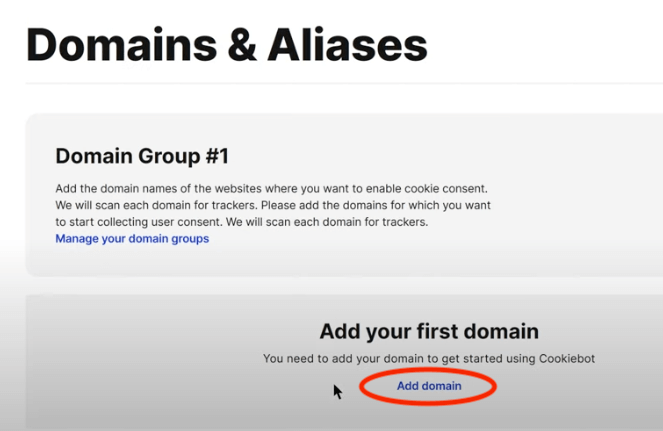Click the line starting Add the domain names
Screen dimensions: 663x431
pos(271,189)
